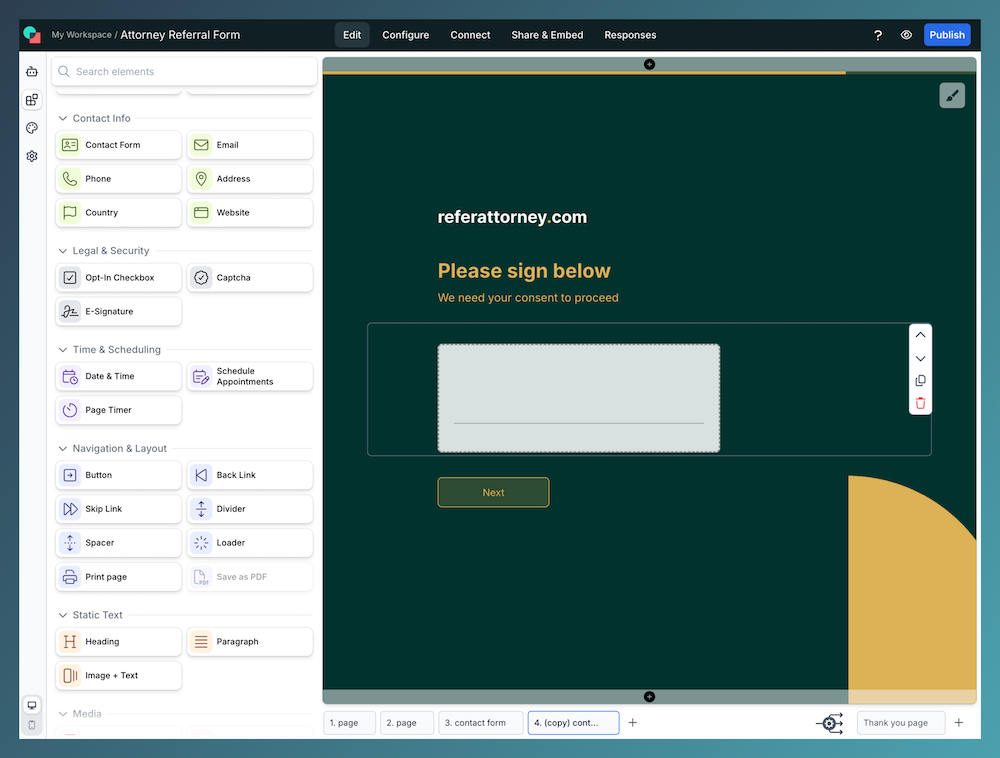Open the conditional logic flow icon
Image resolution: width=1000 pixels, height=758 pixels.
click(x=830, y=722)
